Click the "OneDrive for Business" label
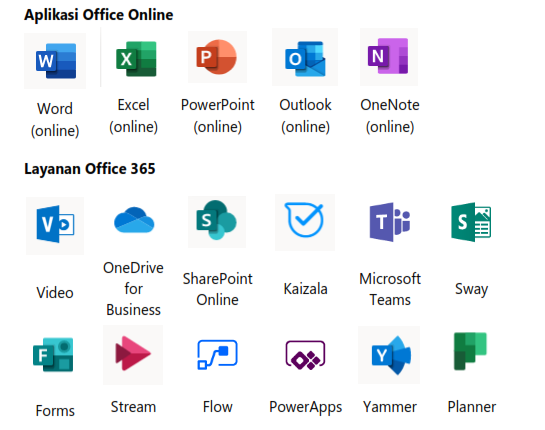Screen dimensions: 545x430 (133, 289)
